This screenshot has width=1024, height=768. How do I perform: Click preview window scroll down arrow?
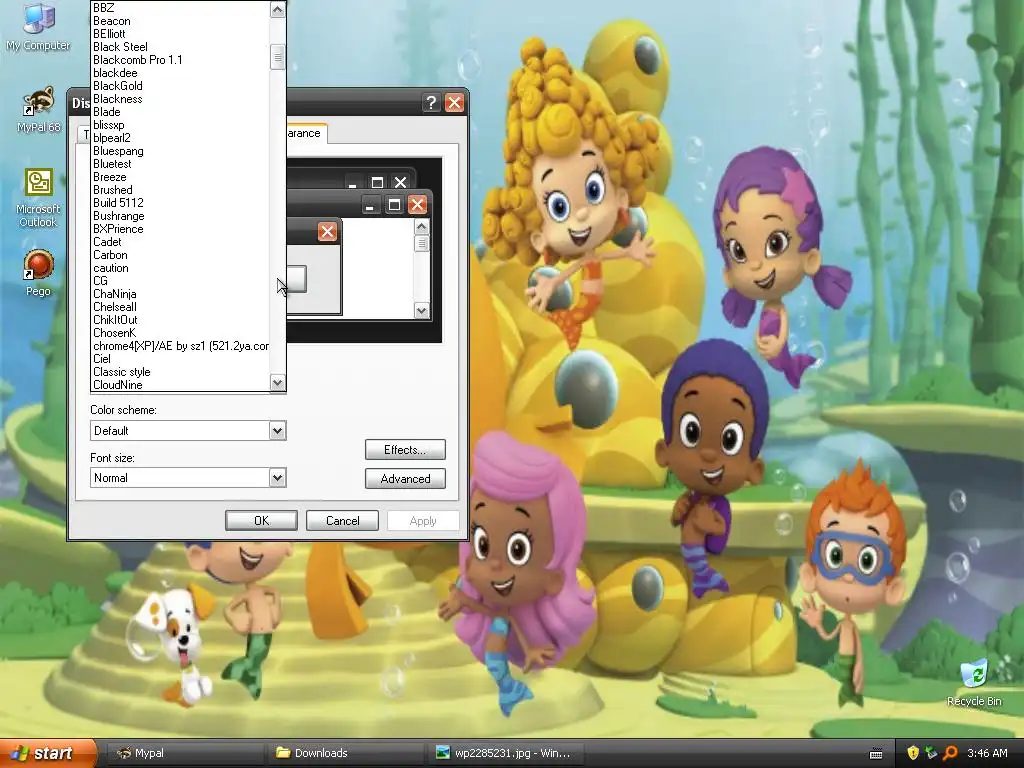coord(422,310)
